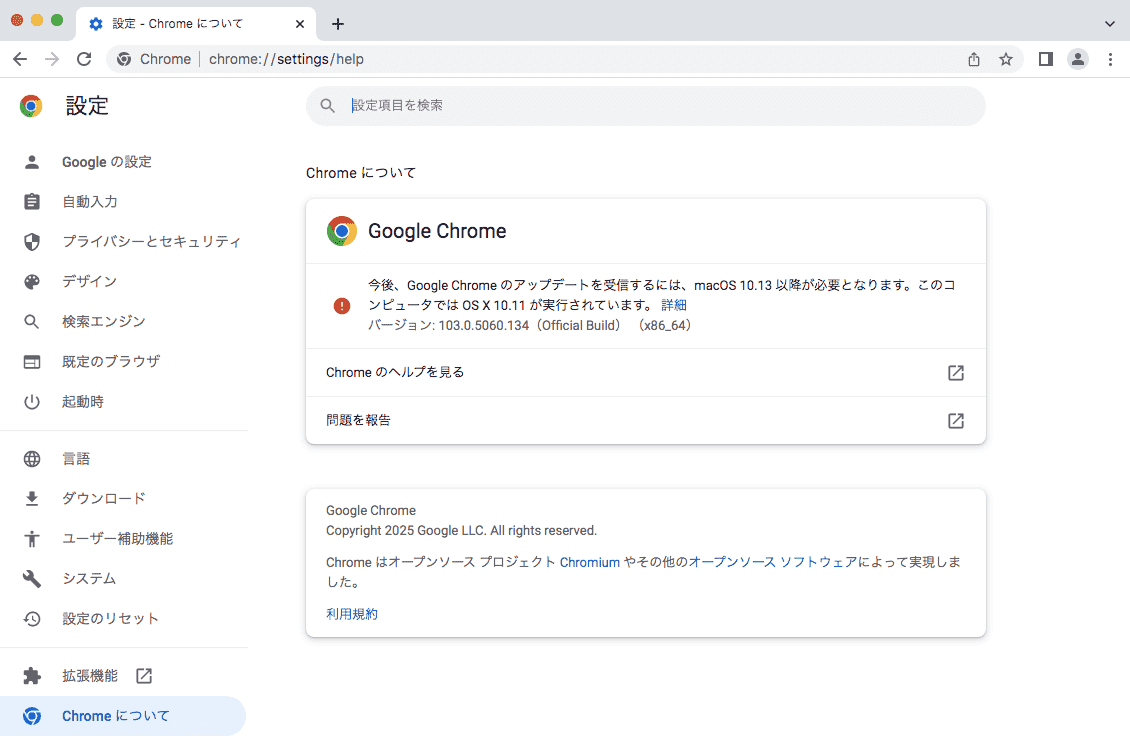1130x756 pixels.
Task: Open 問題を報告 row
Action: coord(646,421)
